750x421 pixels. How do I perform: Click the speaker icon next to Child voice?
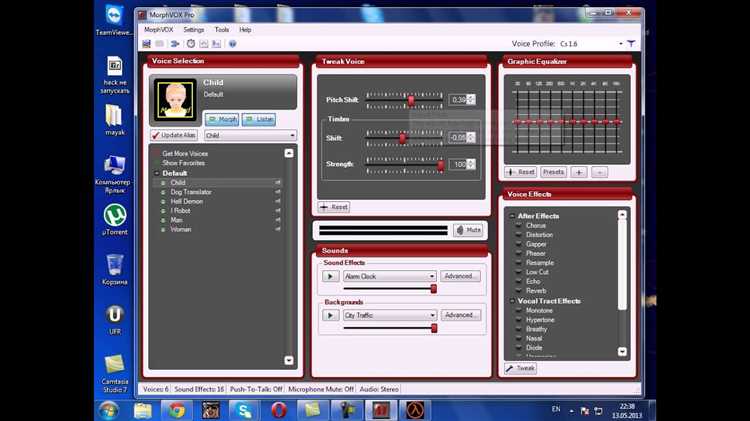[x=277, y=183]
